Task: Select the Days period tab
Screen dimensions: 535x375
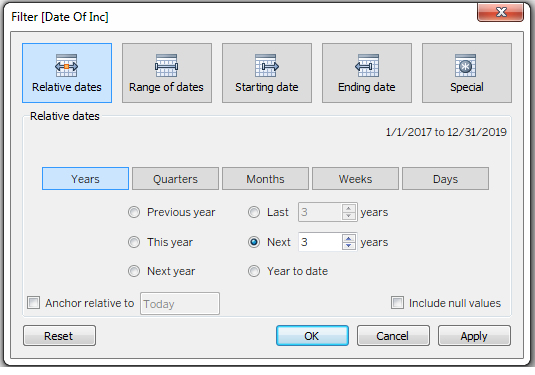Action: click(445, 178)
